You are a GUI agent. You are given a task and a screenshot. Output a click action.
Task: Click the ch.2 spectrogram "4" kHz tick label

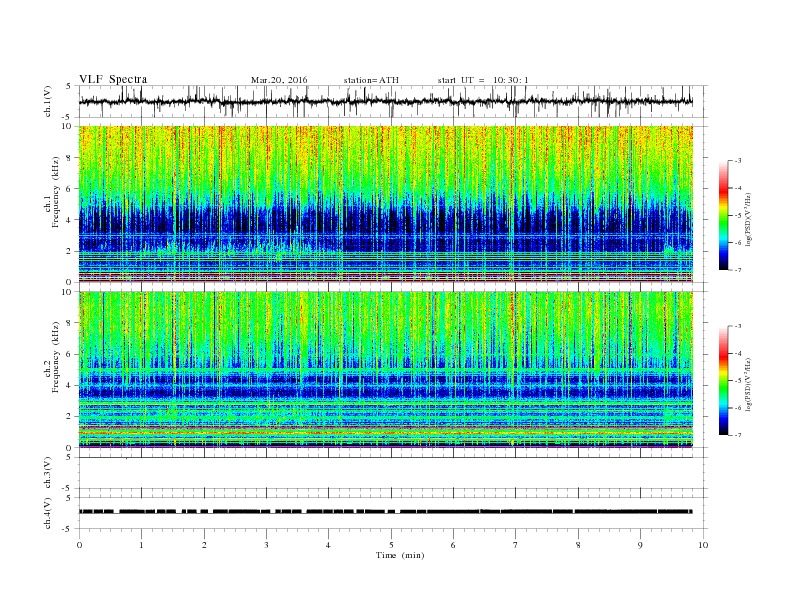69,385
